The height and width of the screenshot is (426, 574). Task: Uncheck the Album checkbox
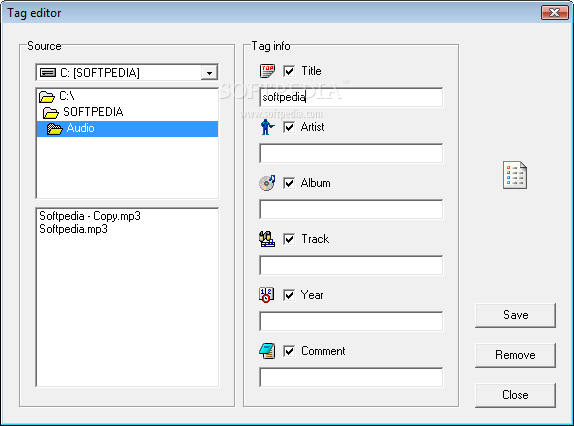(289, 183)
